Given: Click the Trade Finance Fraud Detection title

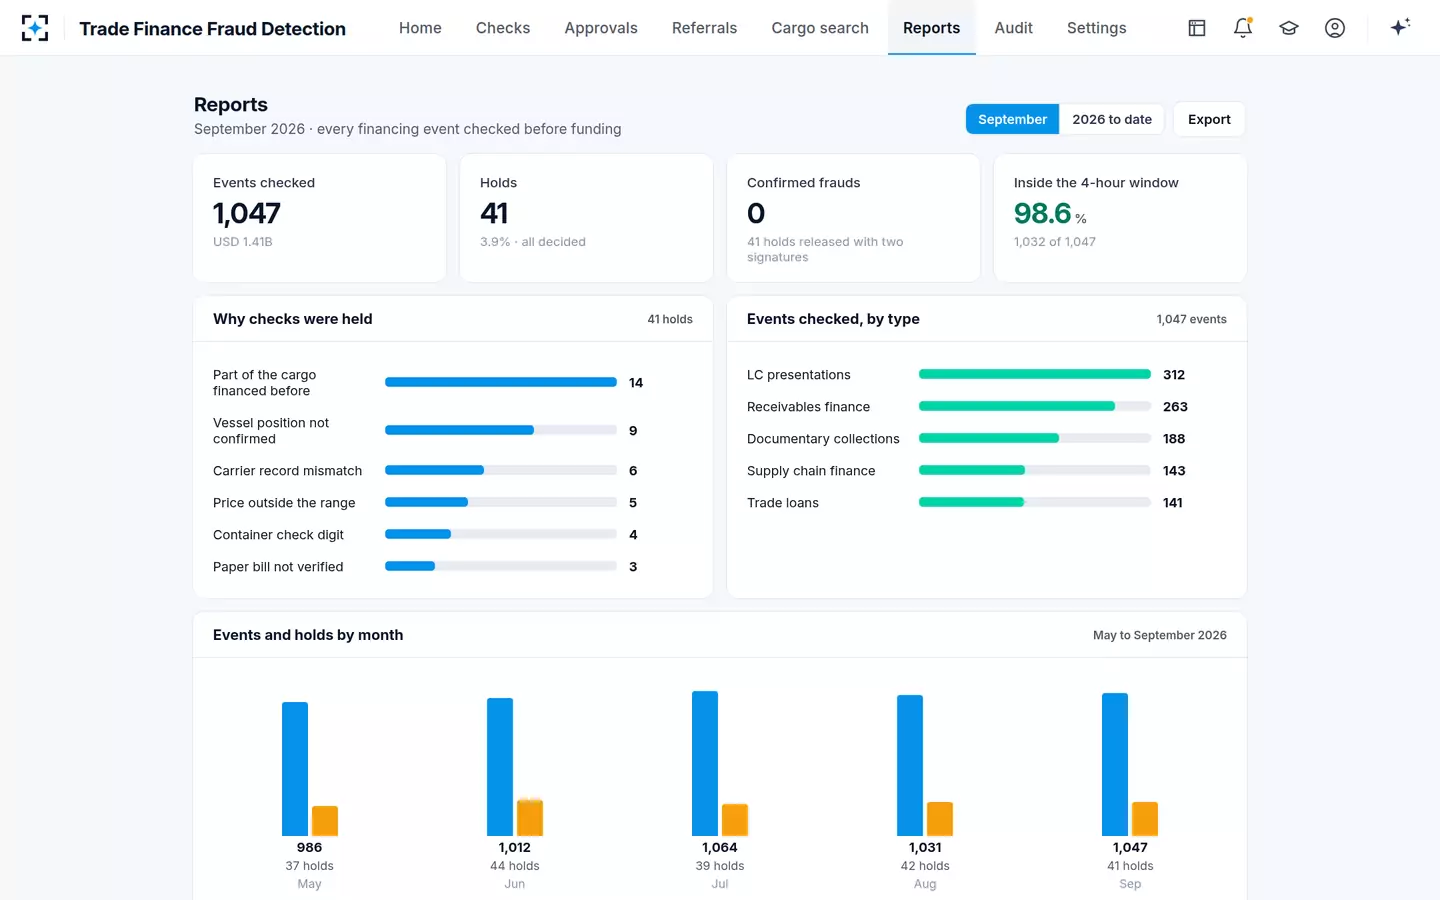Looking at the screenshot, I should 212,29.
